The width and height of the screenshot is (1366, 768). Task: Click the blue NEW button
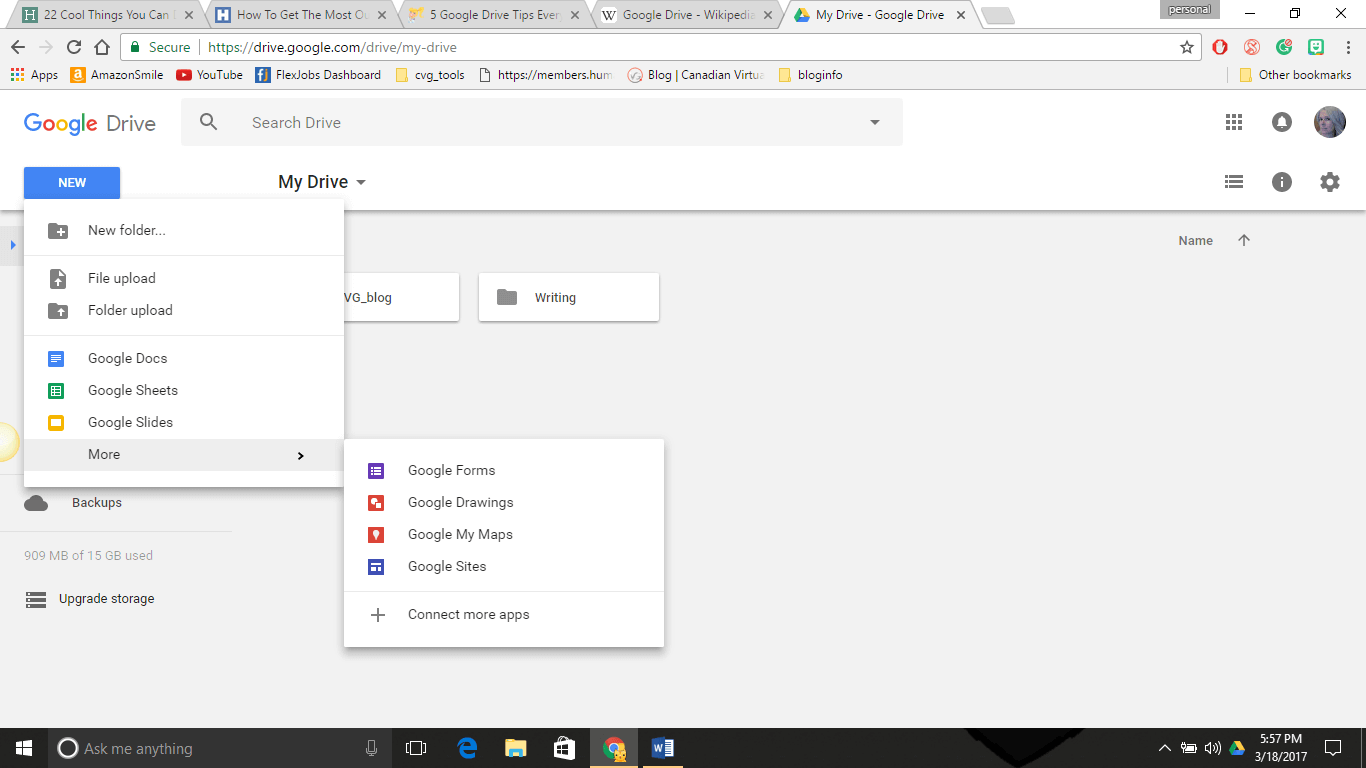coord(72,183)
